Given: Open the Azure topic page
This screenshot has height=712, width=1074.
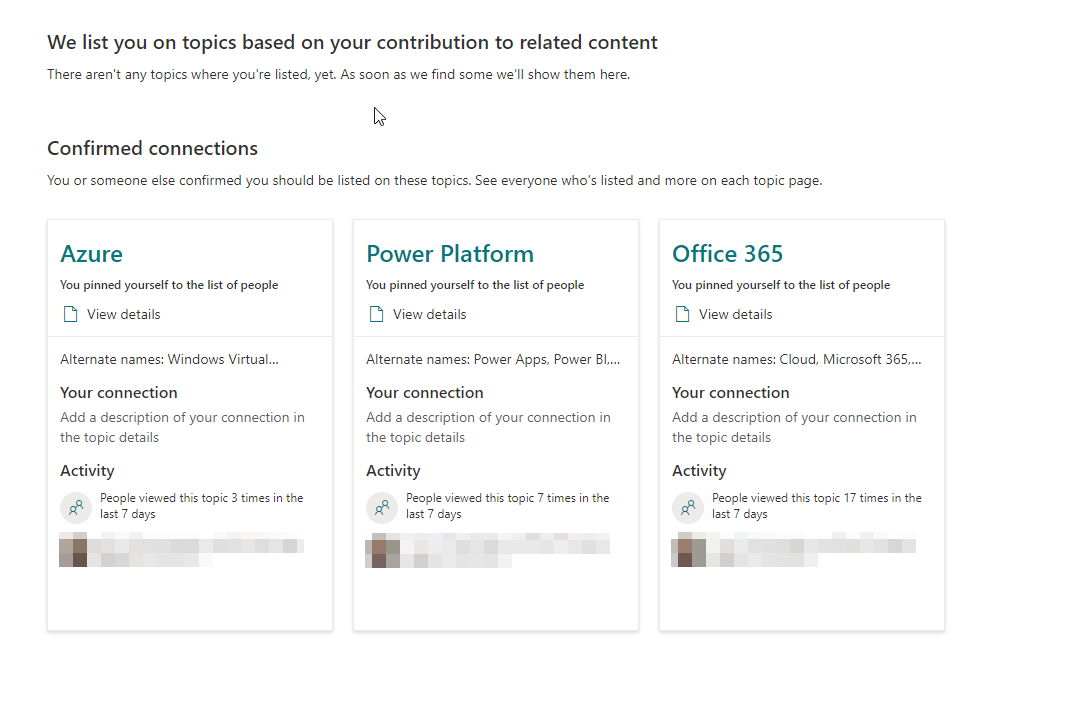Looking at the screenshot, I should tap(91, 253).
